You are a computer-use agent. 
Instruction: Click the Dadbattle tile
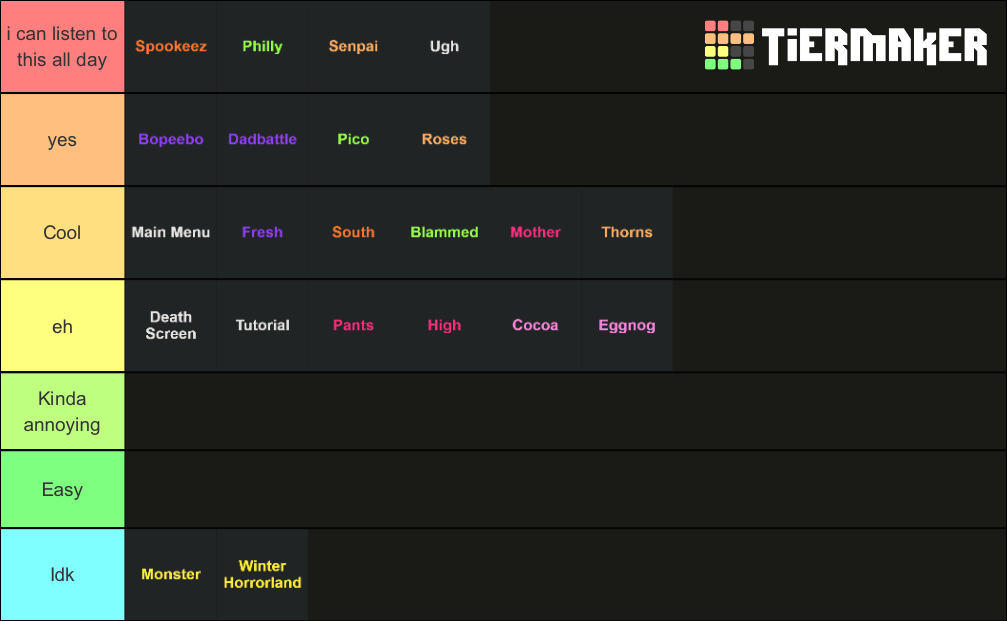pyautogui.click(x=262, y=139)
